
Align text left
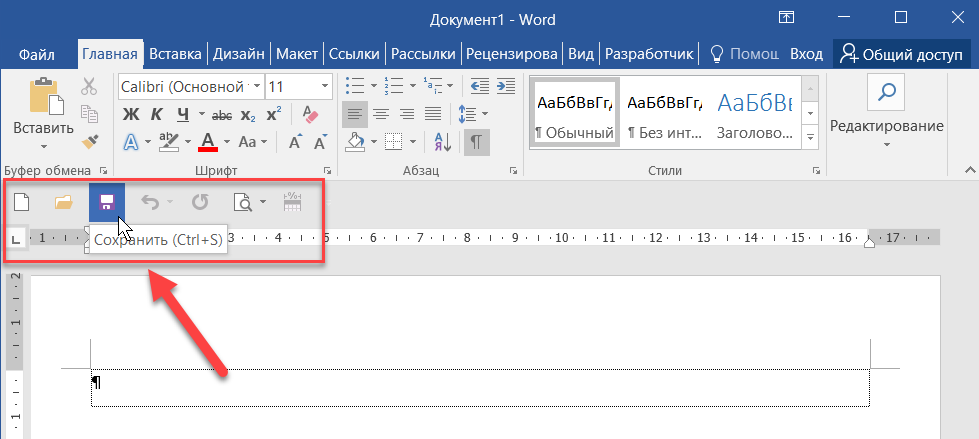(x=355, y=114)
